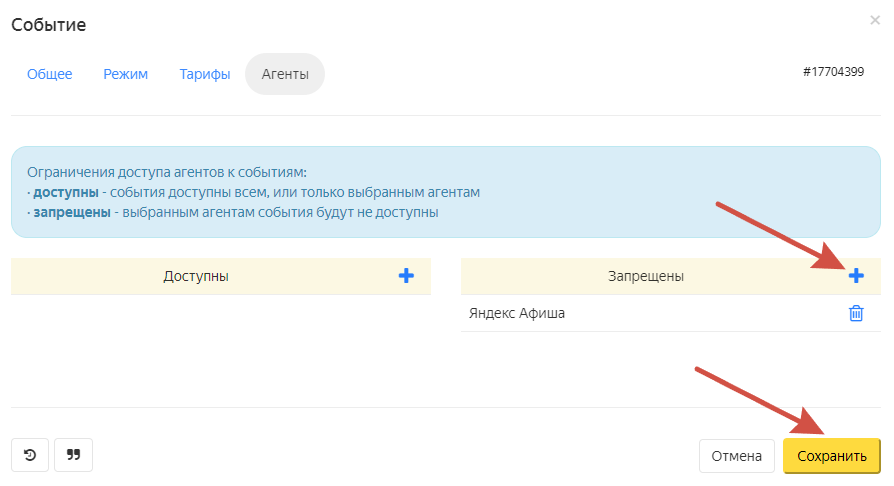Image resolution: width=894 pixels, height=486 pixels.
Task: Add an agent to the Запрещены list
Action: 856,276
